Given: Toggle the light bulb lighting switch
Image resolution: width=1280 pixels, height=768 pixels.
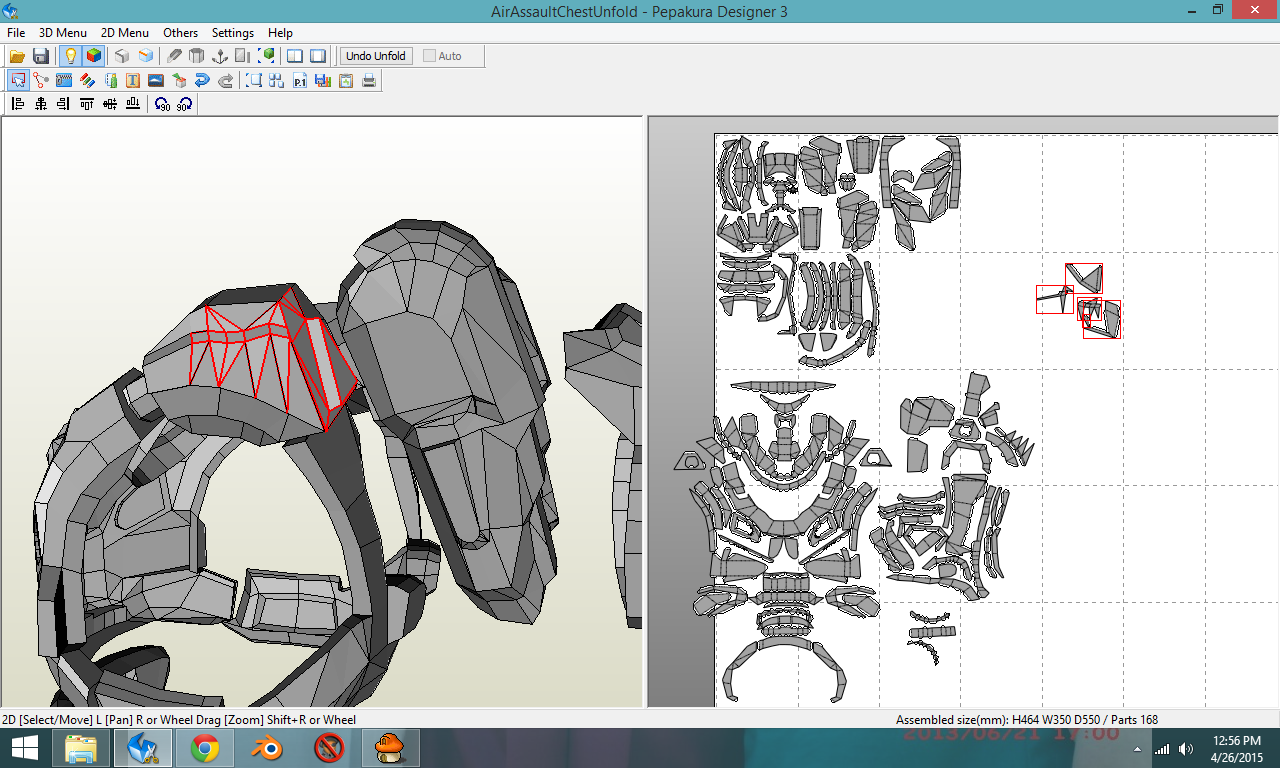Looking at the screenshot, I should 70,56.
